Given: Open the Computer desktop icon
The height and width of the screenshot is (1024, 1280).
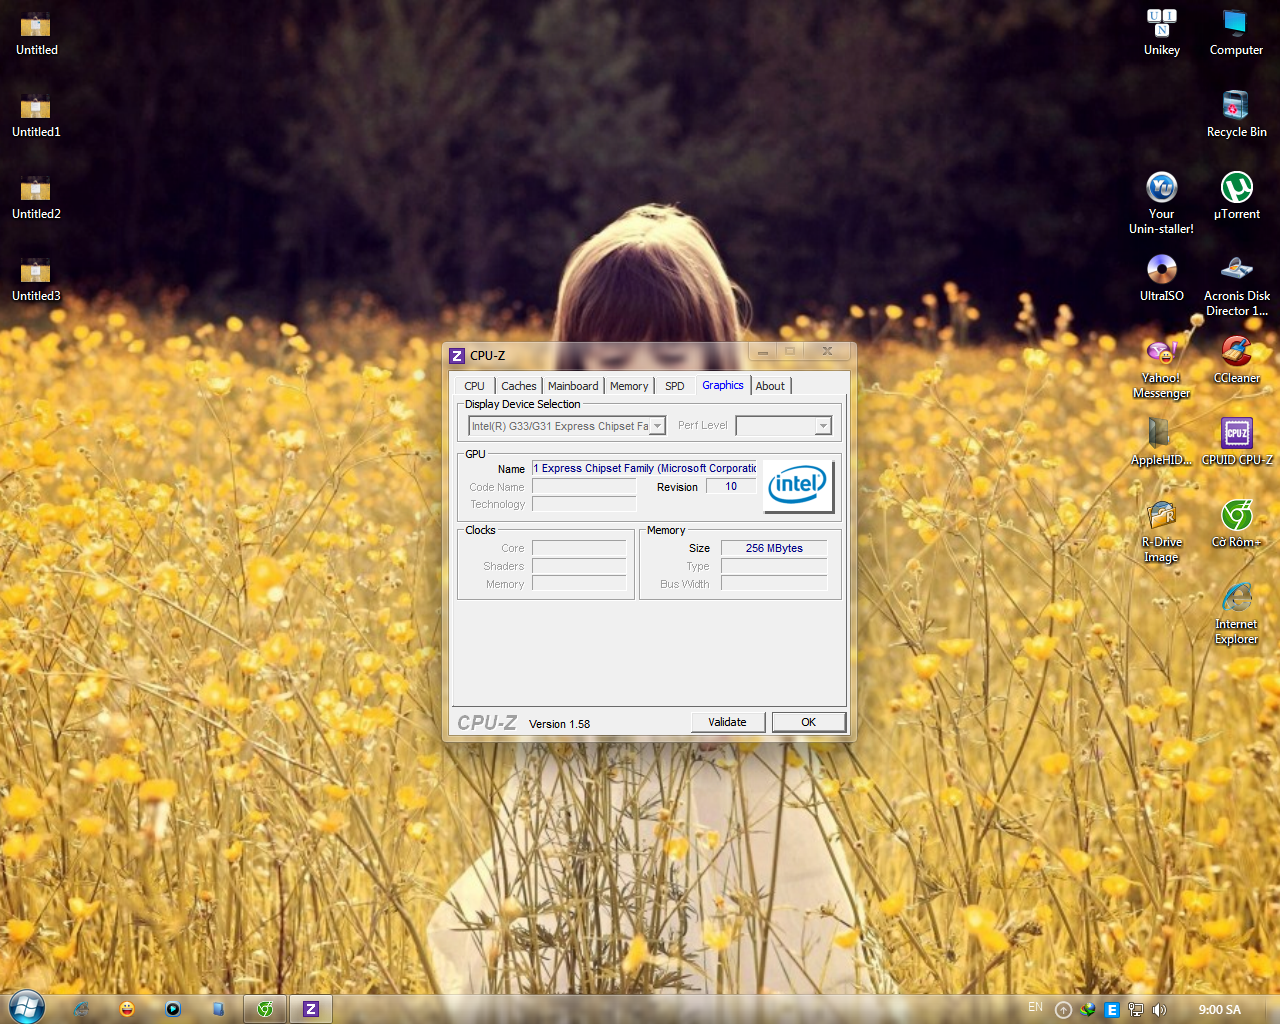Looking at the screenshot, I should coord(1236,33).
